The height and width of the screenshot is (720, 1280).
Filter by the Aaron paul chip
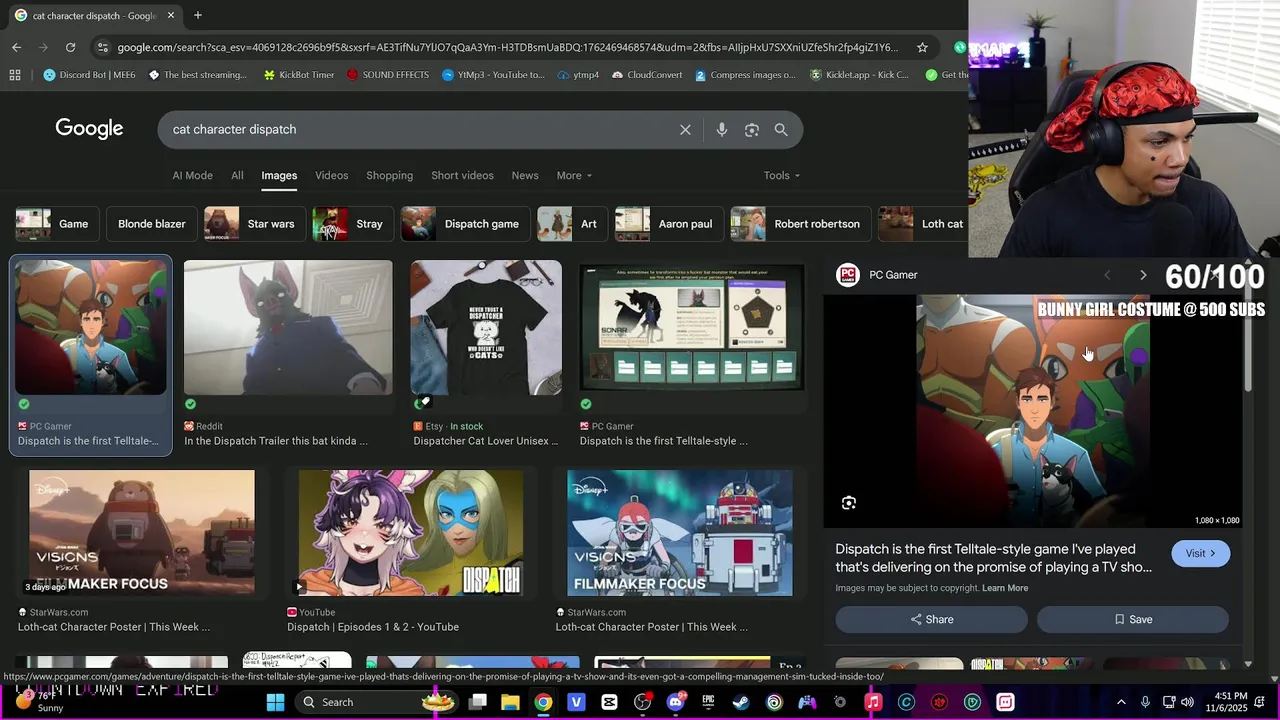coord(668,224)
